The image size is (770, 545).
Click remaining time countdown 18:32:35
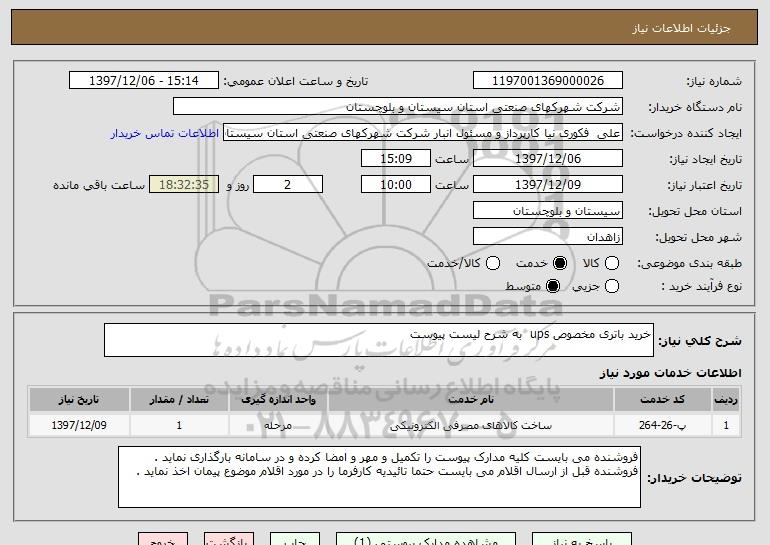[184, 185]
